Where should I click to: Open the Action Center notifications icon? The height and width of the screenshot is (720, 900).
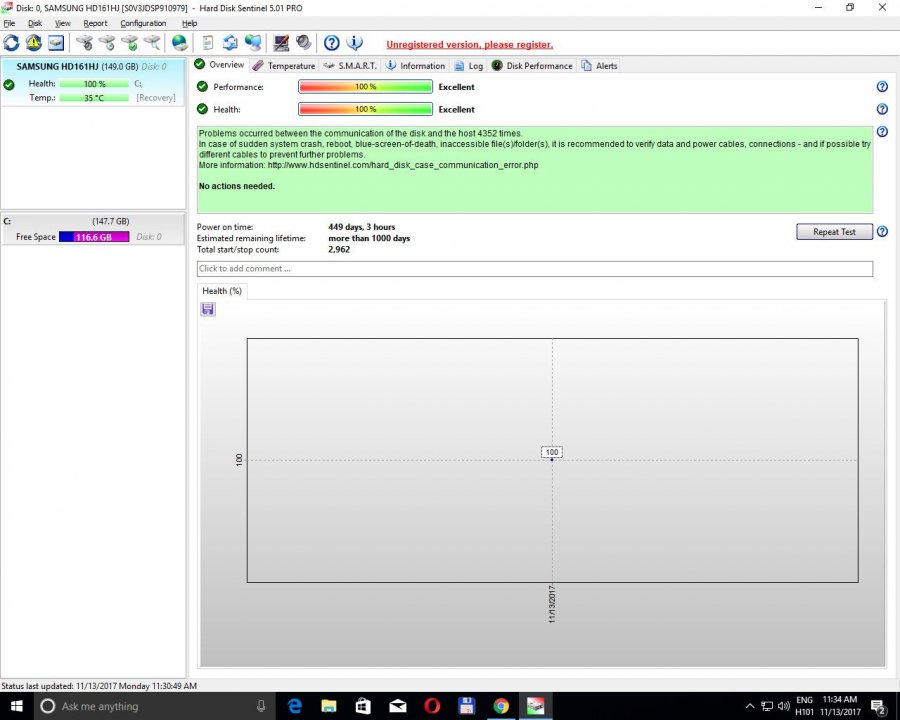point(879,706)
